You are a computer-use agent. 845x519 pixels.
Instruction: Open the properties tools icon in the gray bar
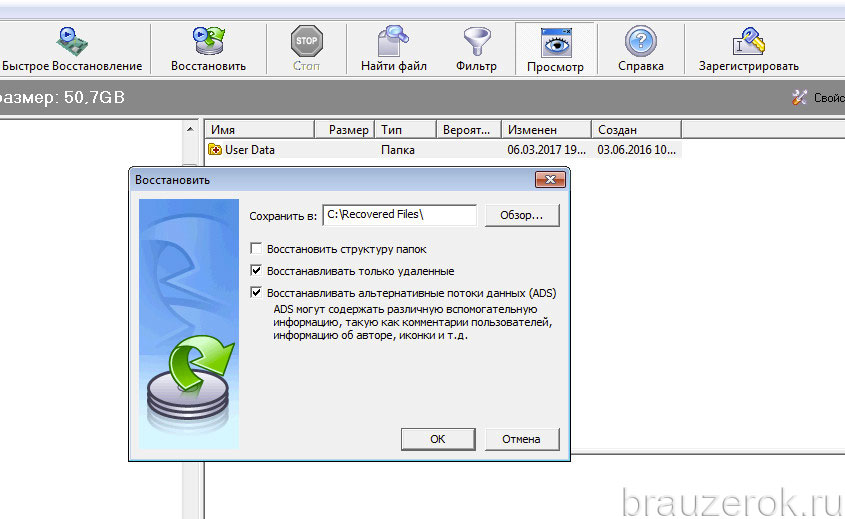(x=800, y=98)
